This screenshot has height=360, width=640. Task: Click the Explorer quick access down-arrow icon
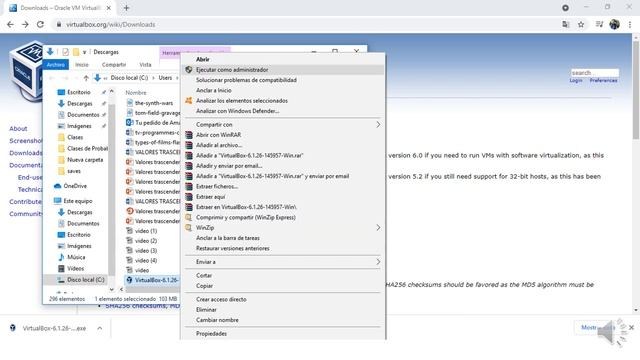pyautogui.click(x=50, y=52)
